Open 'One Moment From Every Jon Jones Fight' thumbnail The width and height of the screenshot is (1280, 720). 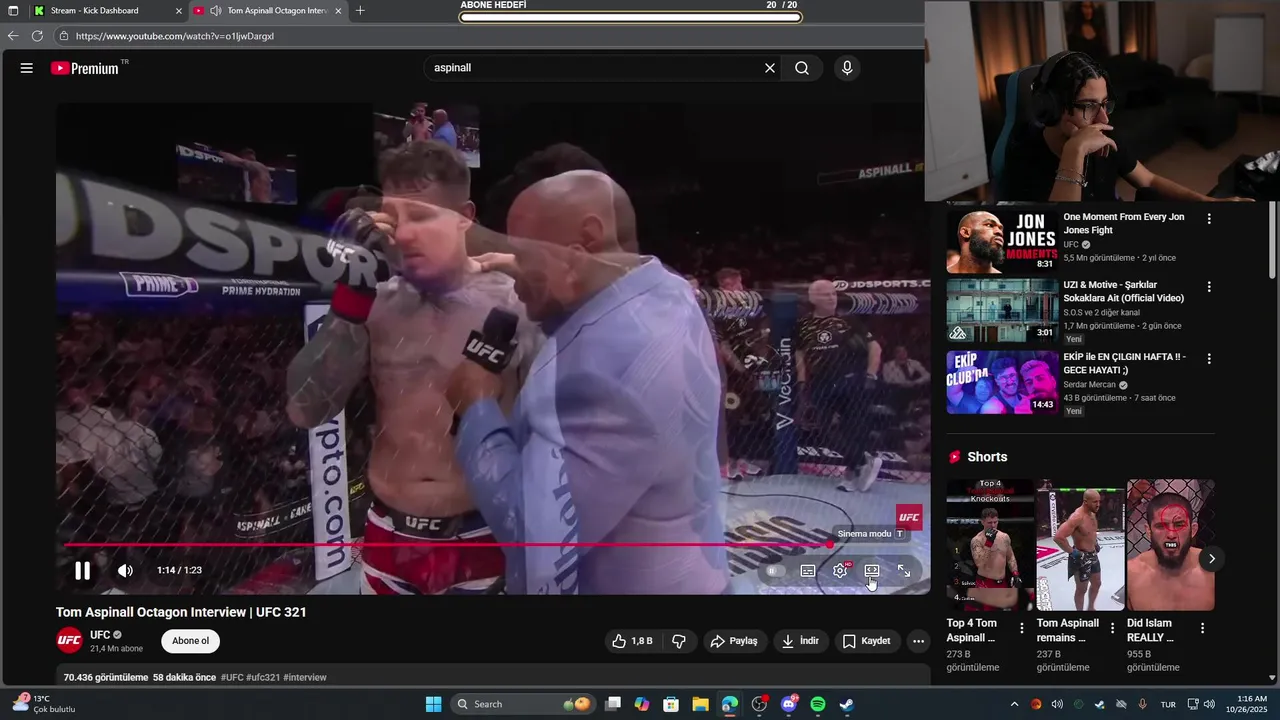[x=1002, y=241]
